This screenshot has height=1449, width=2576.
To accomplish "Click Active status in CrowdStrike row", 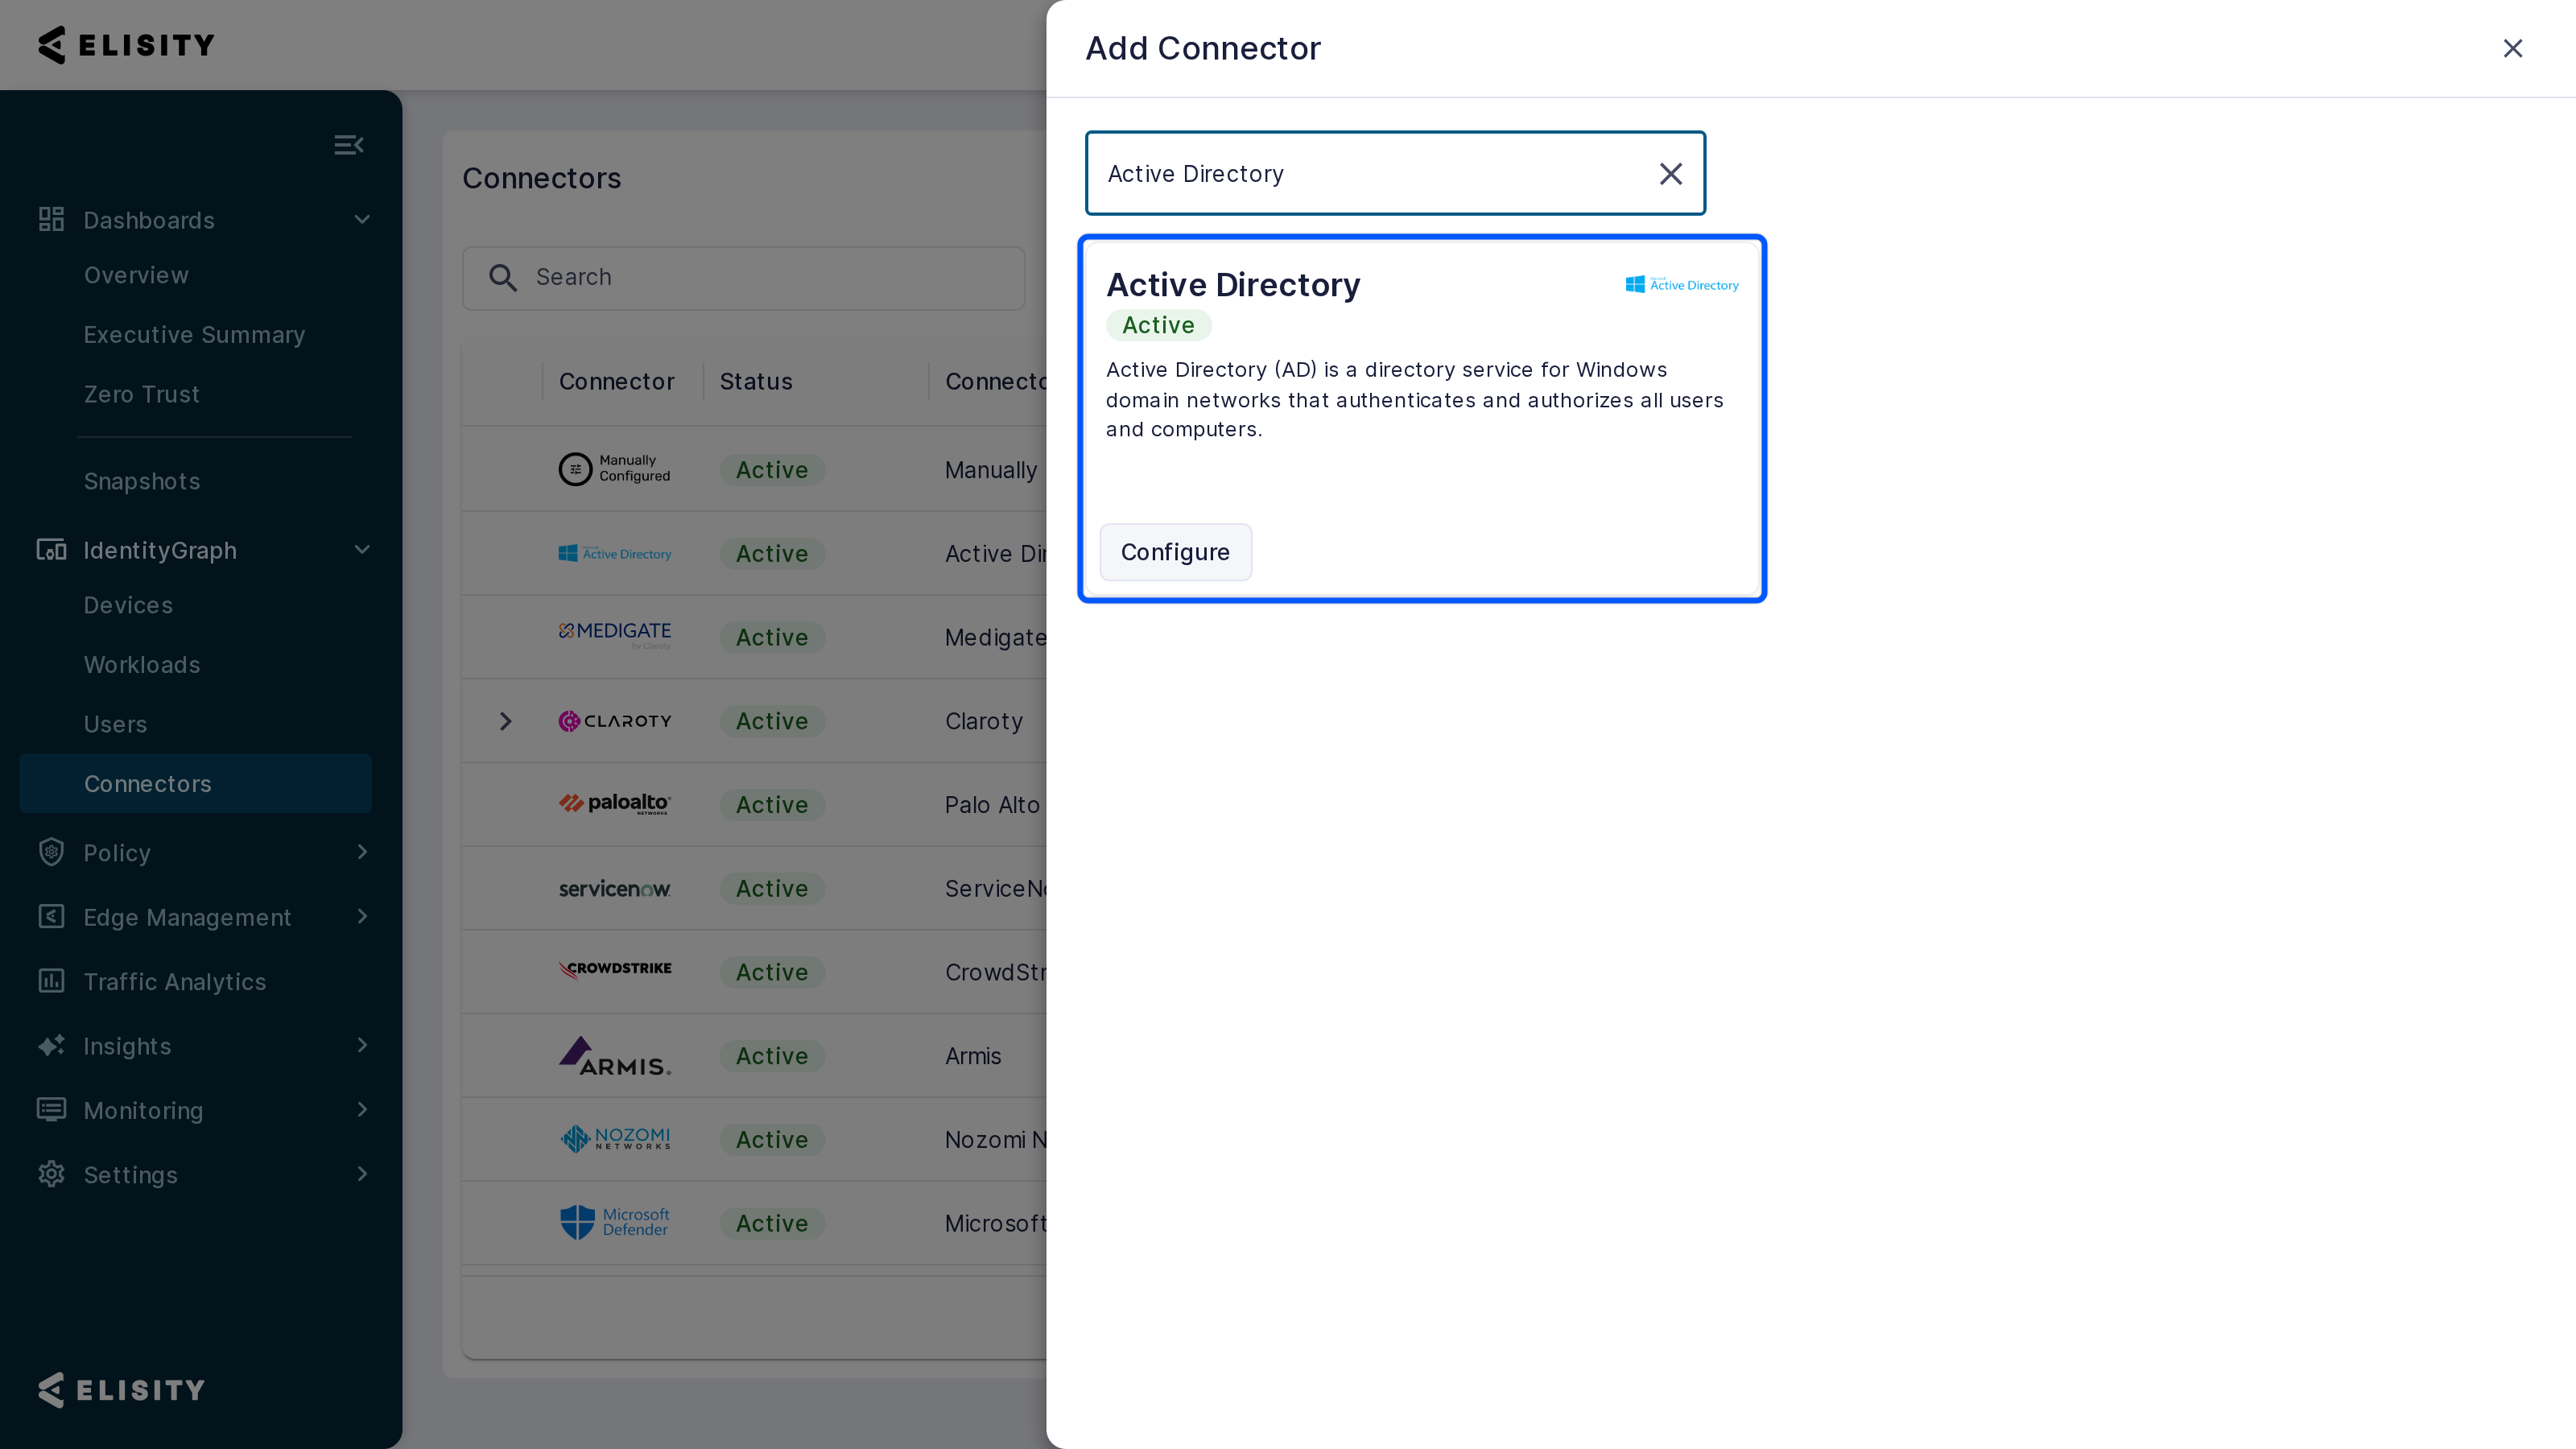I will 772,972.
